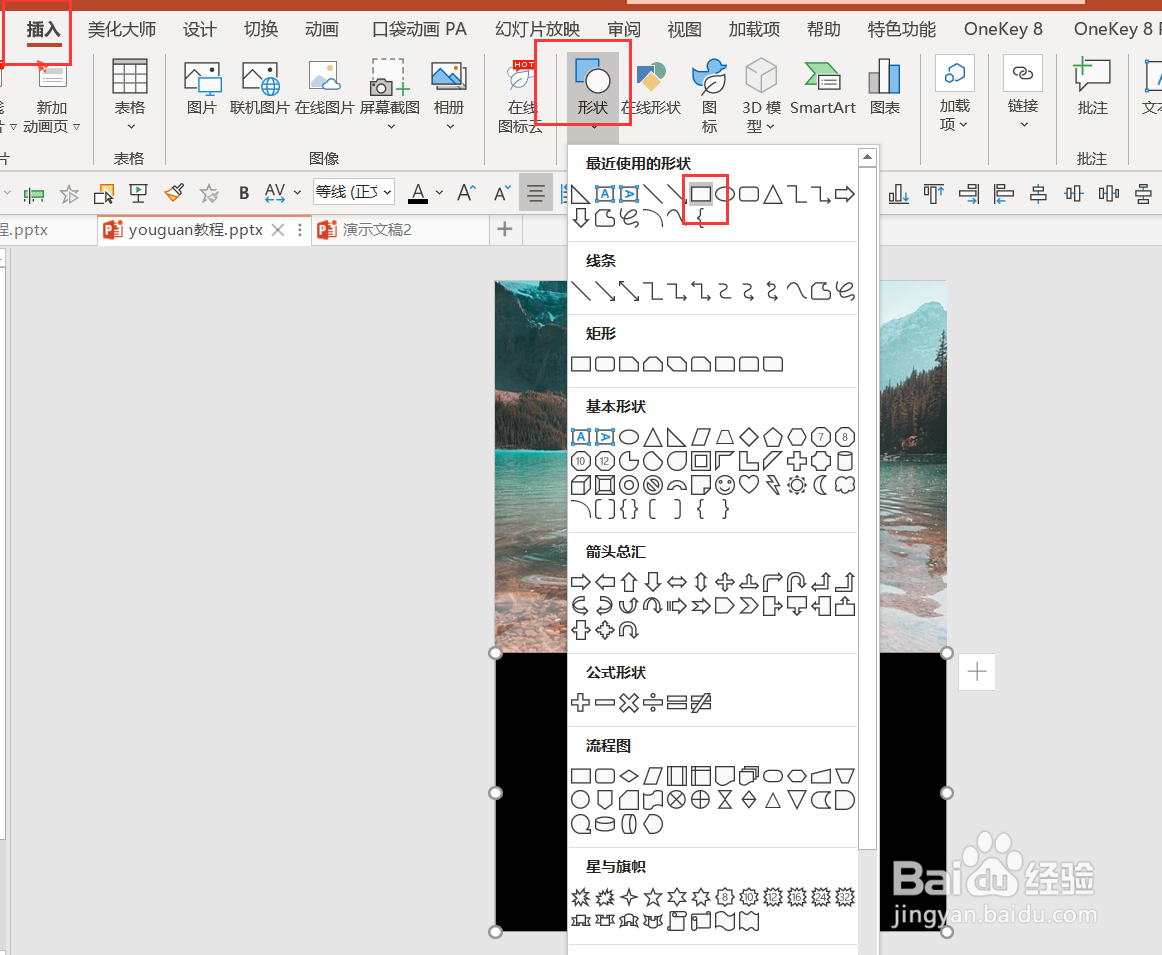This screenshot has width=1162, height=955.
Task: Open 在线形状 online shapes
Action: click(x=651, y=87)
